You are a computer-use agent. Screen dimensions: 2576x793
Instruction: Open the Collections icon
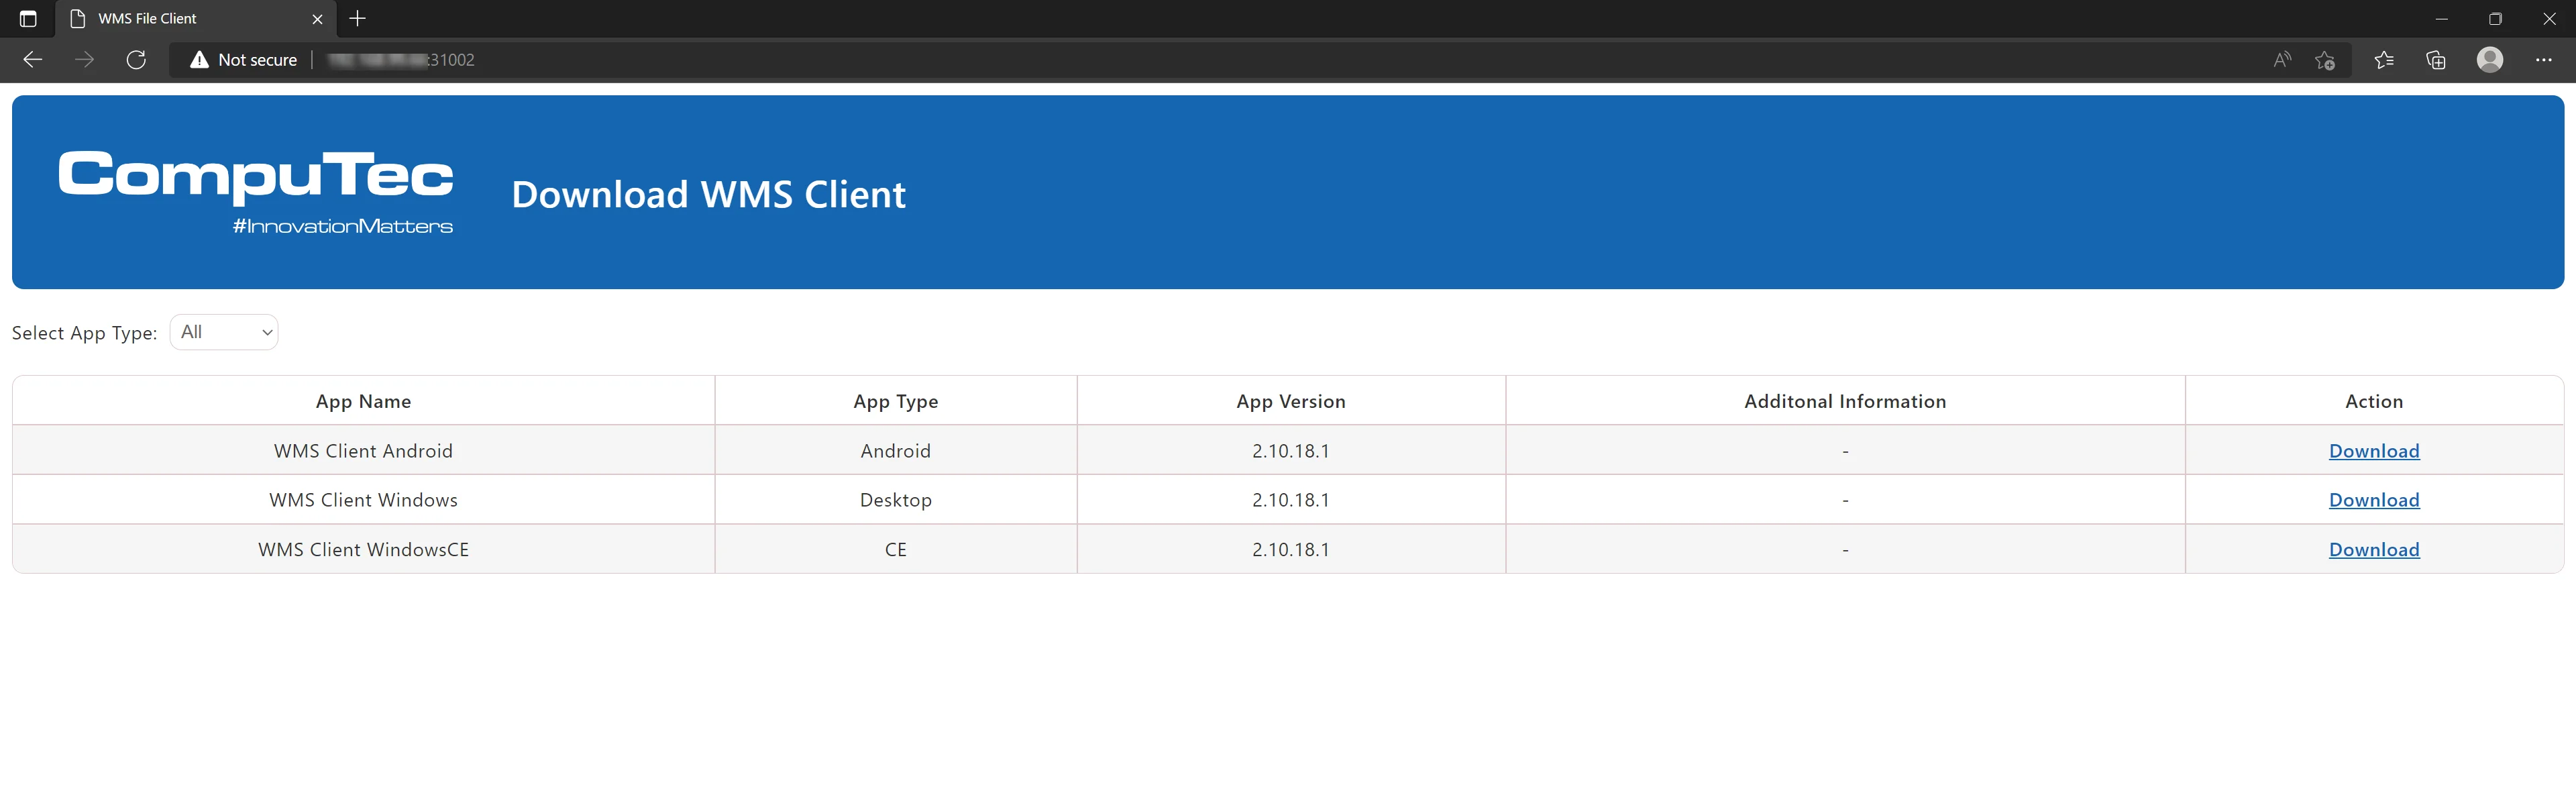click(2436, 60)
